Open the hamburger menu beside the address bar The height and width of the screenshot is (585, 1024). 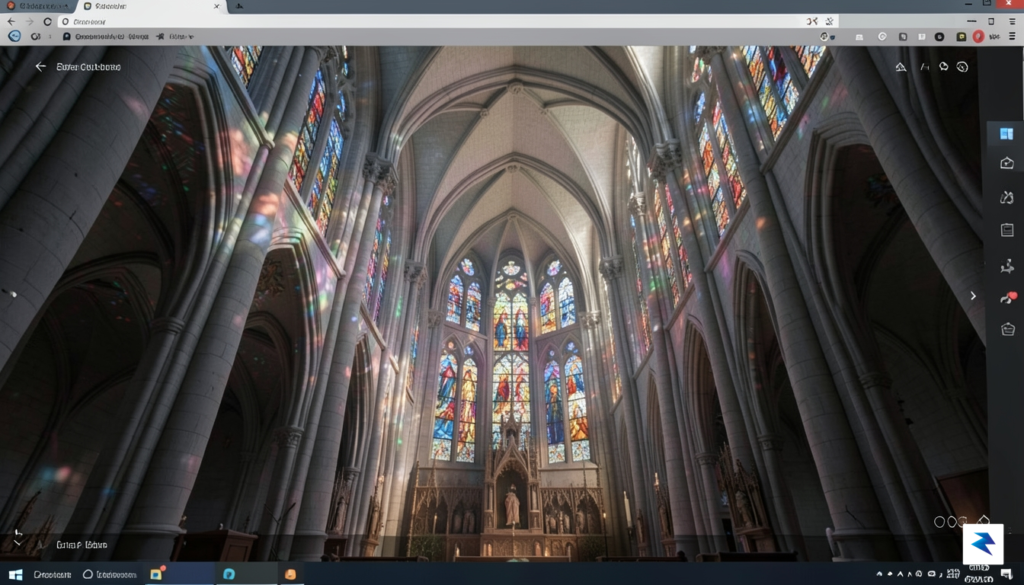(1012, 22)
